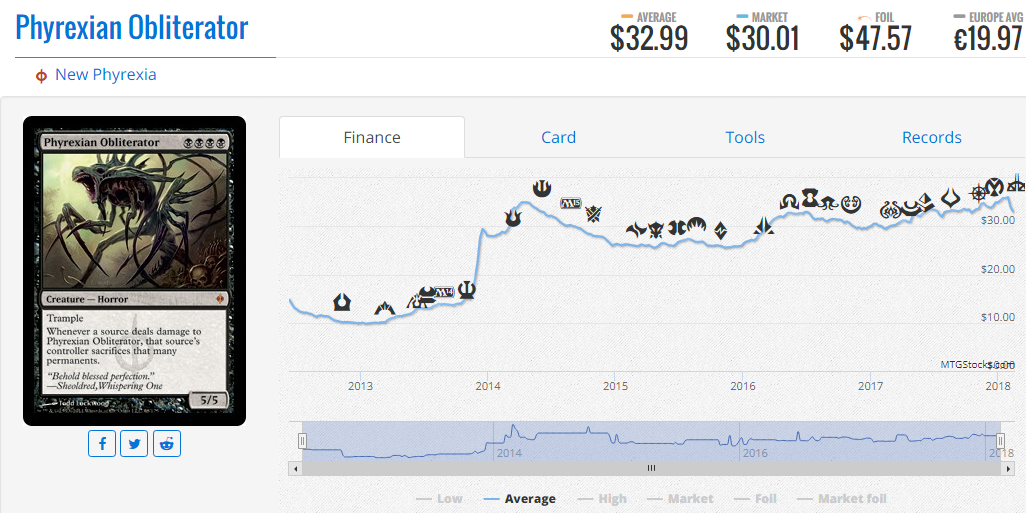Screen dimensions: 1026x513
Task: Click the Phyrexian Obliterator card image
Action: 135,271
